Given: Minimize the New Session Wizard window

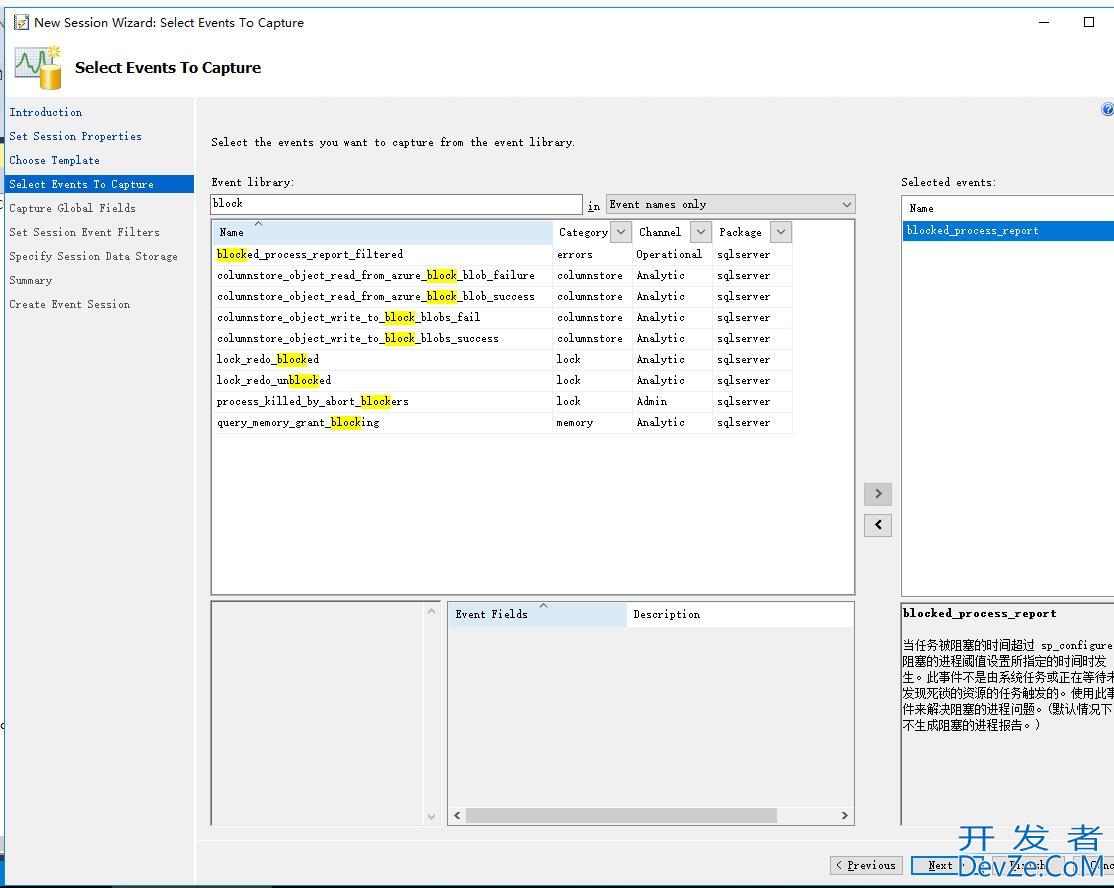Looking at the screenshot, I should pyautogui.click(x=1044, y=22).
